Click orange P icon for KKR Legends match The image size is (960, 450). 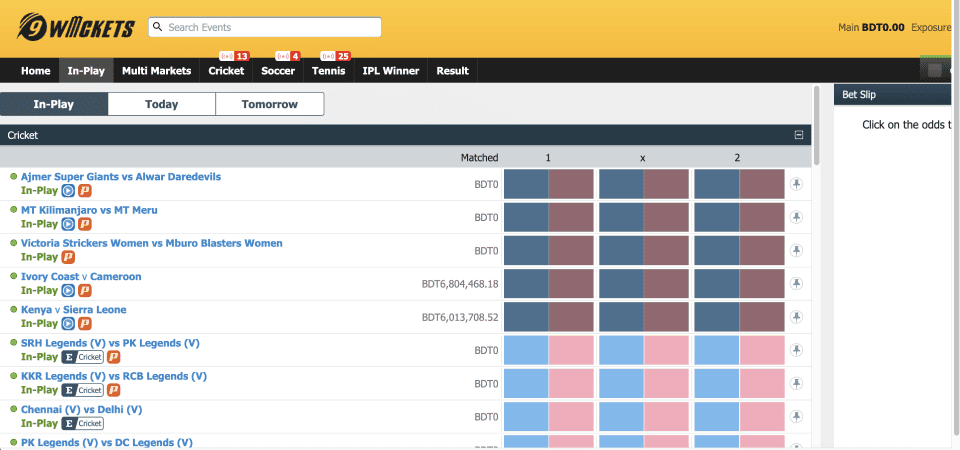(x=113, y=390)
